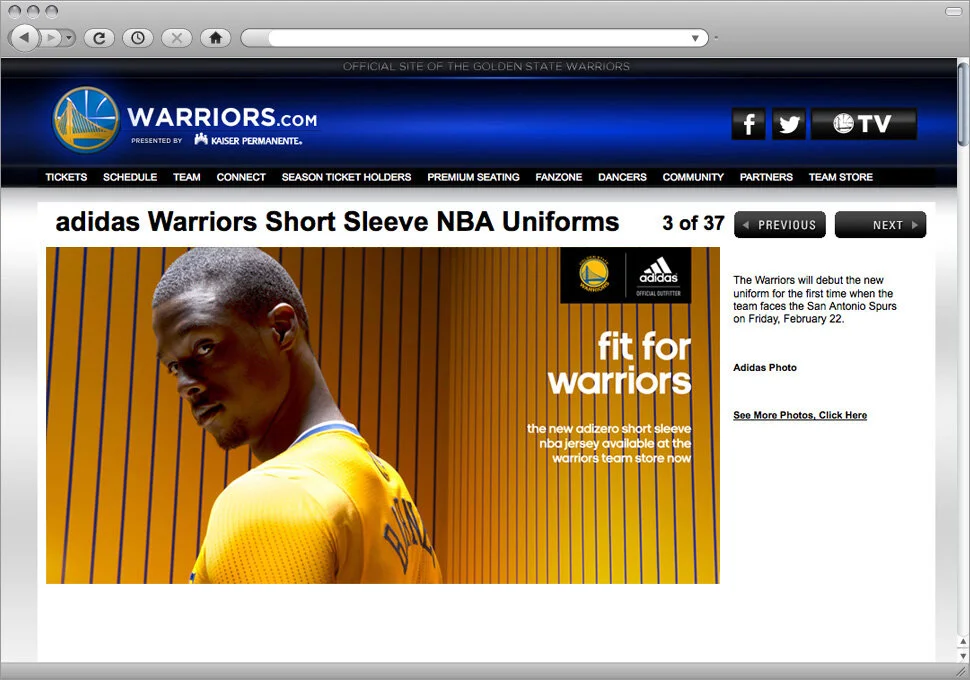Open the Schedule menu
Viewport: 970px width, 680px height.
130,177
